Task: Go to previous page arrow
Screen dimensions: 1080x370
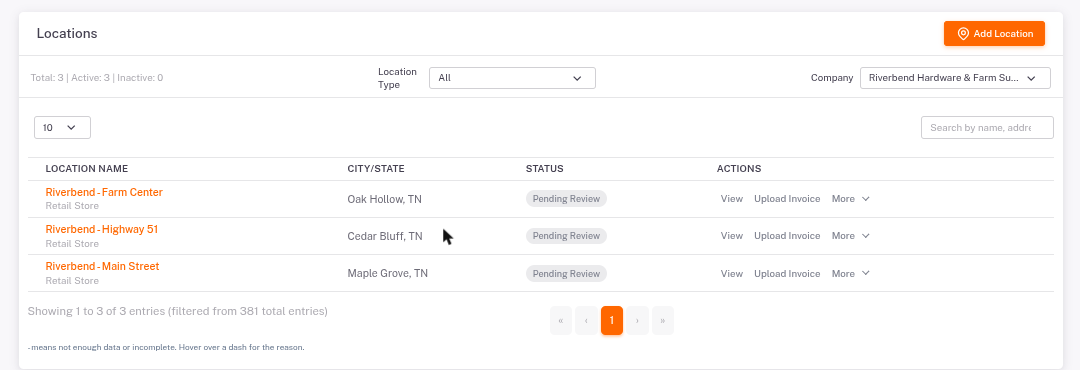Action: [x=586, y=320]
